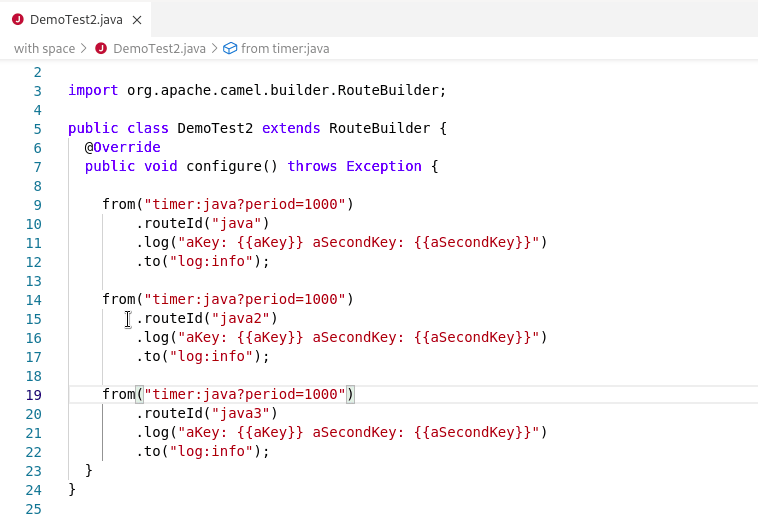This screenshot has height=531, width=758.
Task: Open the 'from timer:java' breadcrumb symbol
Action: coord(285,48)
